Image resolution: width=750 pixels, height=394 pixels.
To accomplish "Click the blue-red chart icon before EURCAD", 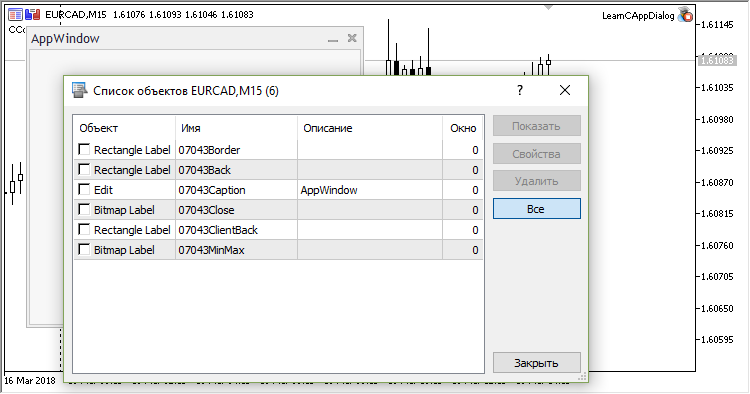I will [x=32, y=15].
